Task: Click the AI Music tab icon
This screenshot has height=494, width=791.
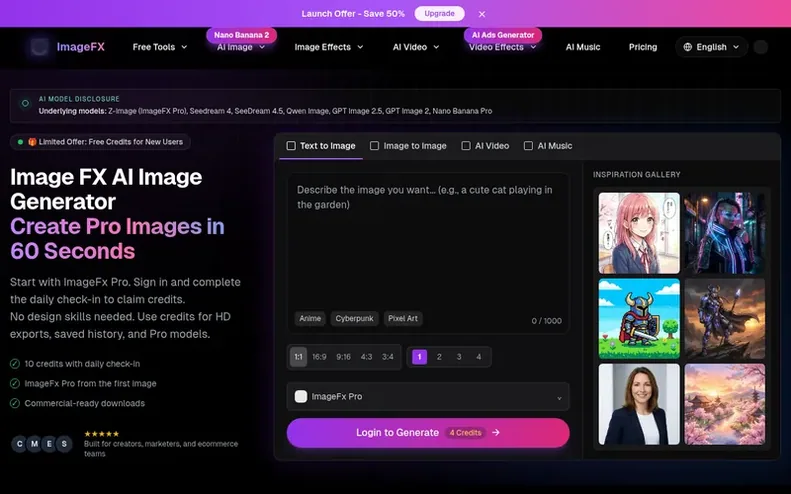Action: coord(528,146)
